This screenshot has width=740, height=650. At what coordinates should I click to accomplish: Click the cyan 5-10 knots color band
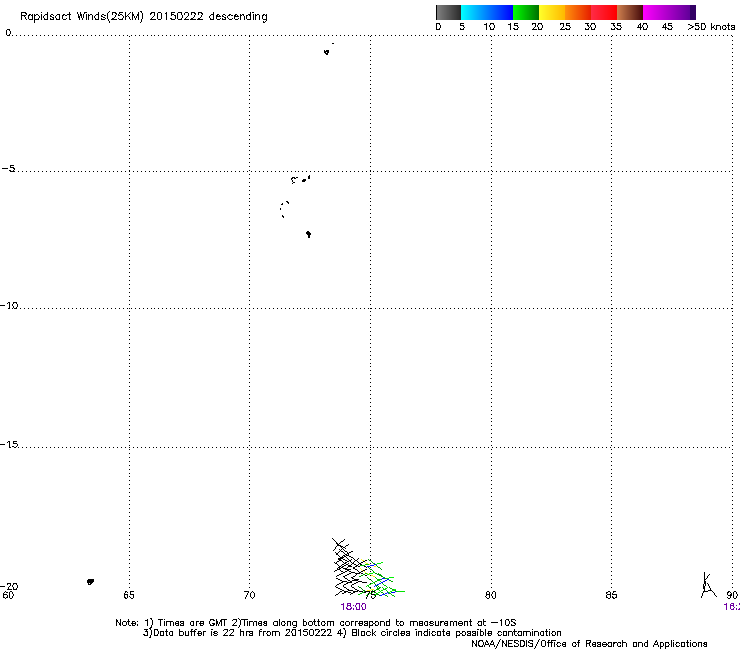474,12
